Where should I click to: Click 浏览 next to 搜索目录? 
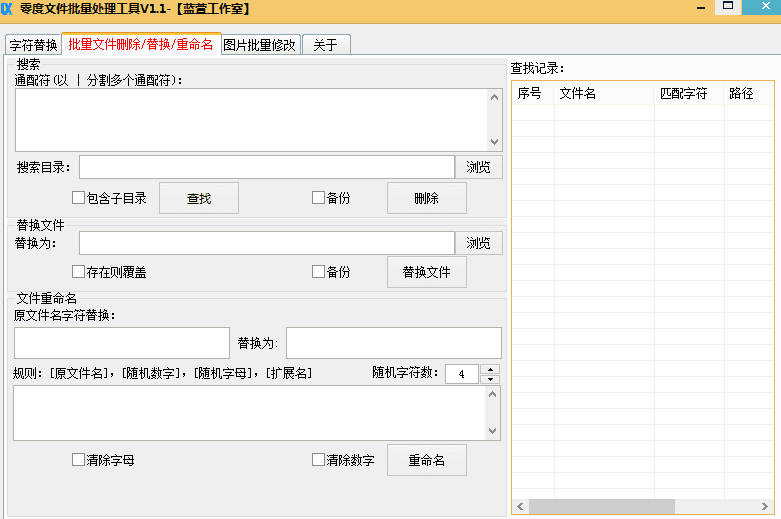478,167
